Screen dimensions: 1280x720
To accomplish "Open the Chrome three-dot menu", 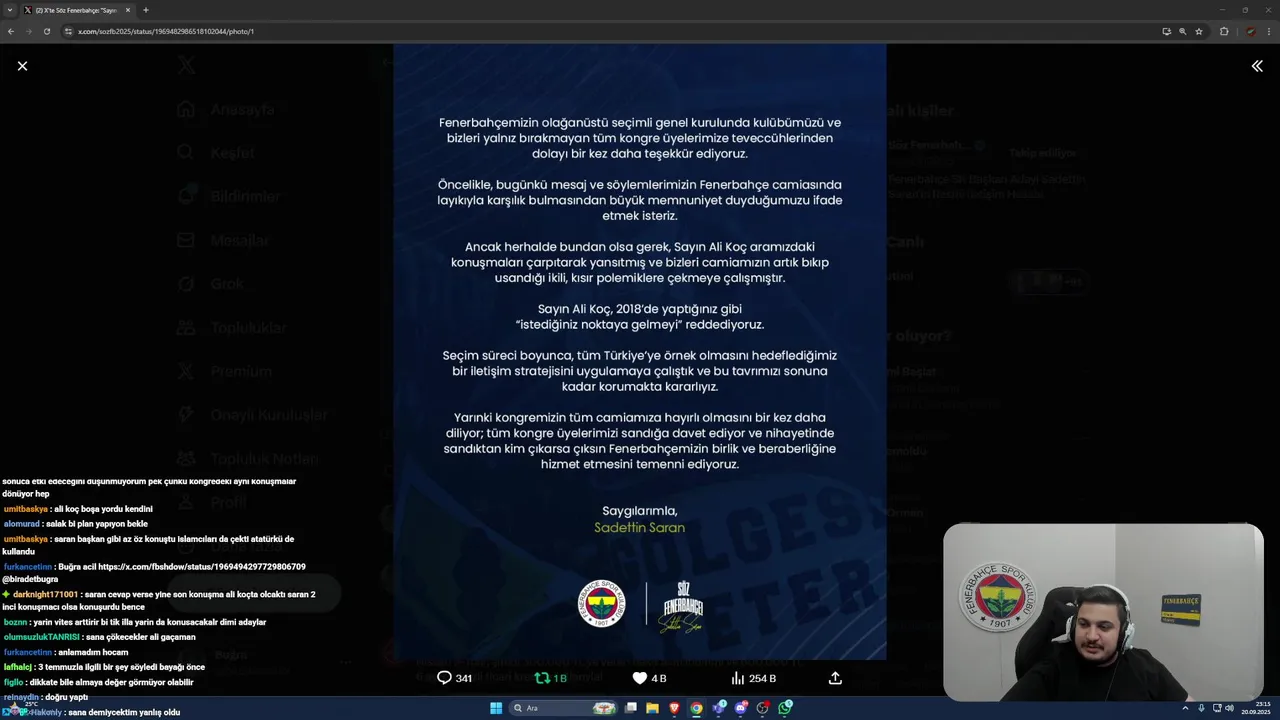I will coord(1268,31).
